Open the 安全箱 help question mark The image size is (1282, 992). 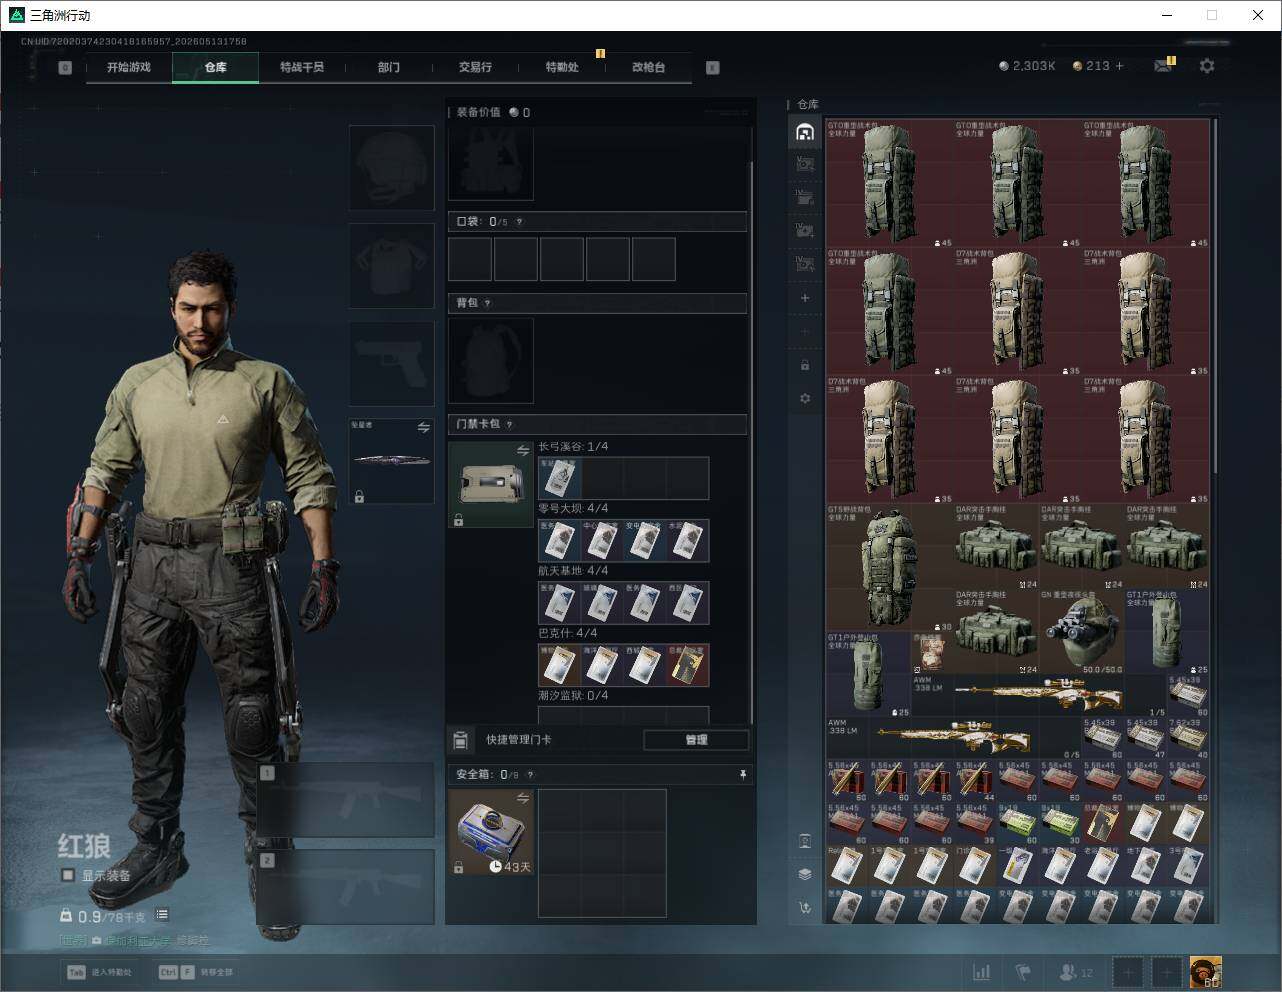coord(530,774)
